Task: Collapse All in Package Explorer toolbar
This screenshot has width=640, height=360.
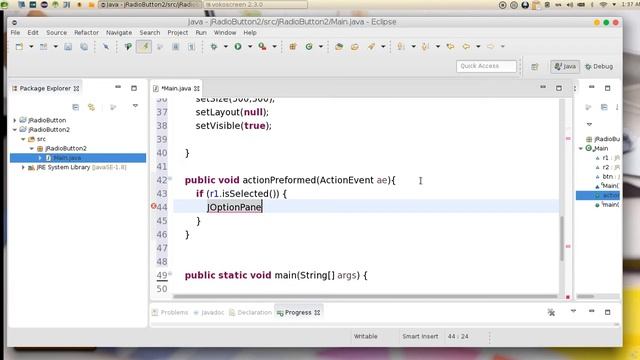Action: pyautogui.click(x=76, y=107)
